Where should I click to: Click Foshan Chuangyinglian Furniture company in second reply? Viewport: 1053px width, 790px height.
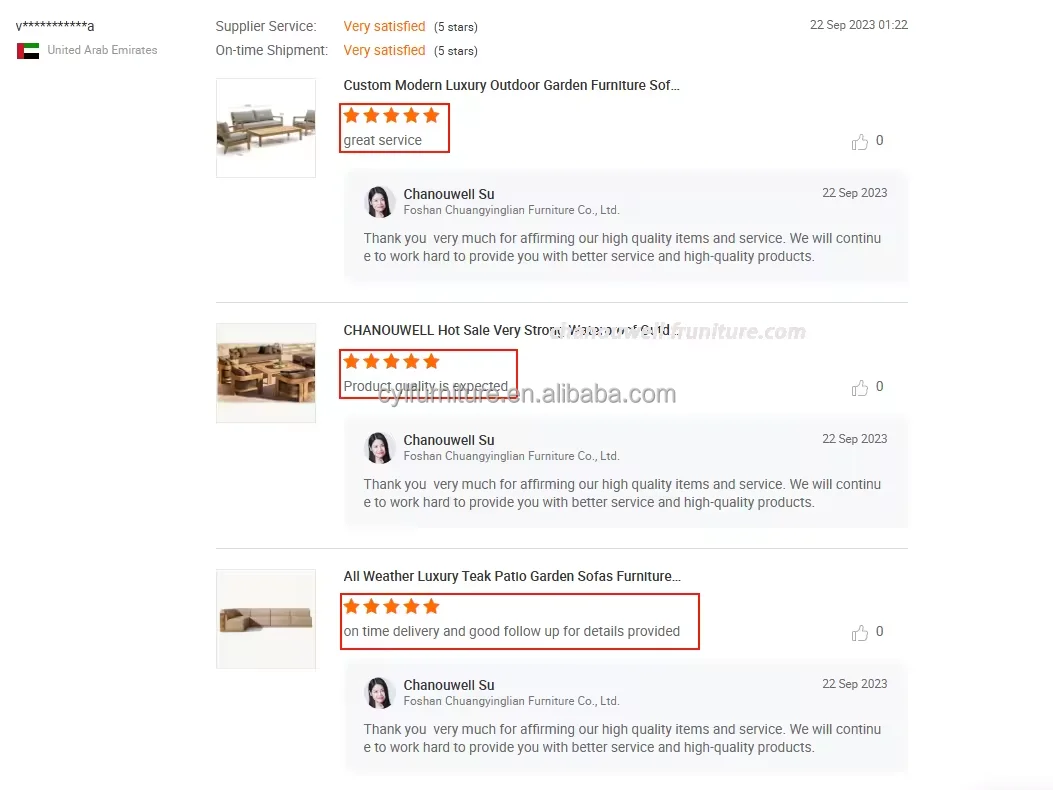pyautogui.click(x=511, y=456)
